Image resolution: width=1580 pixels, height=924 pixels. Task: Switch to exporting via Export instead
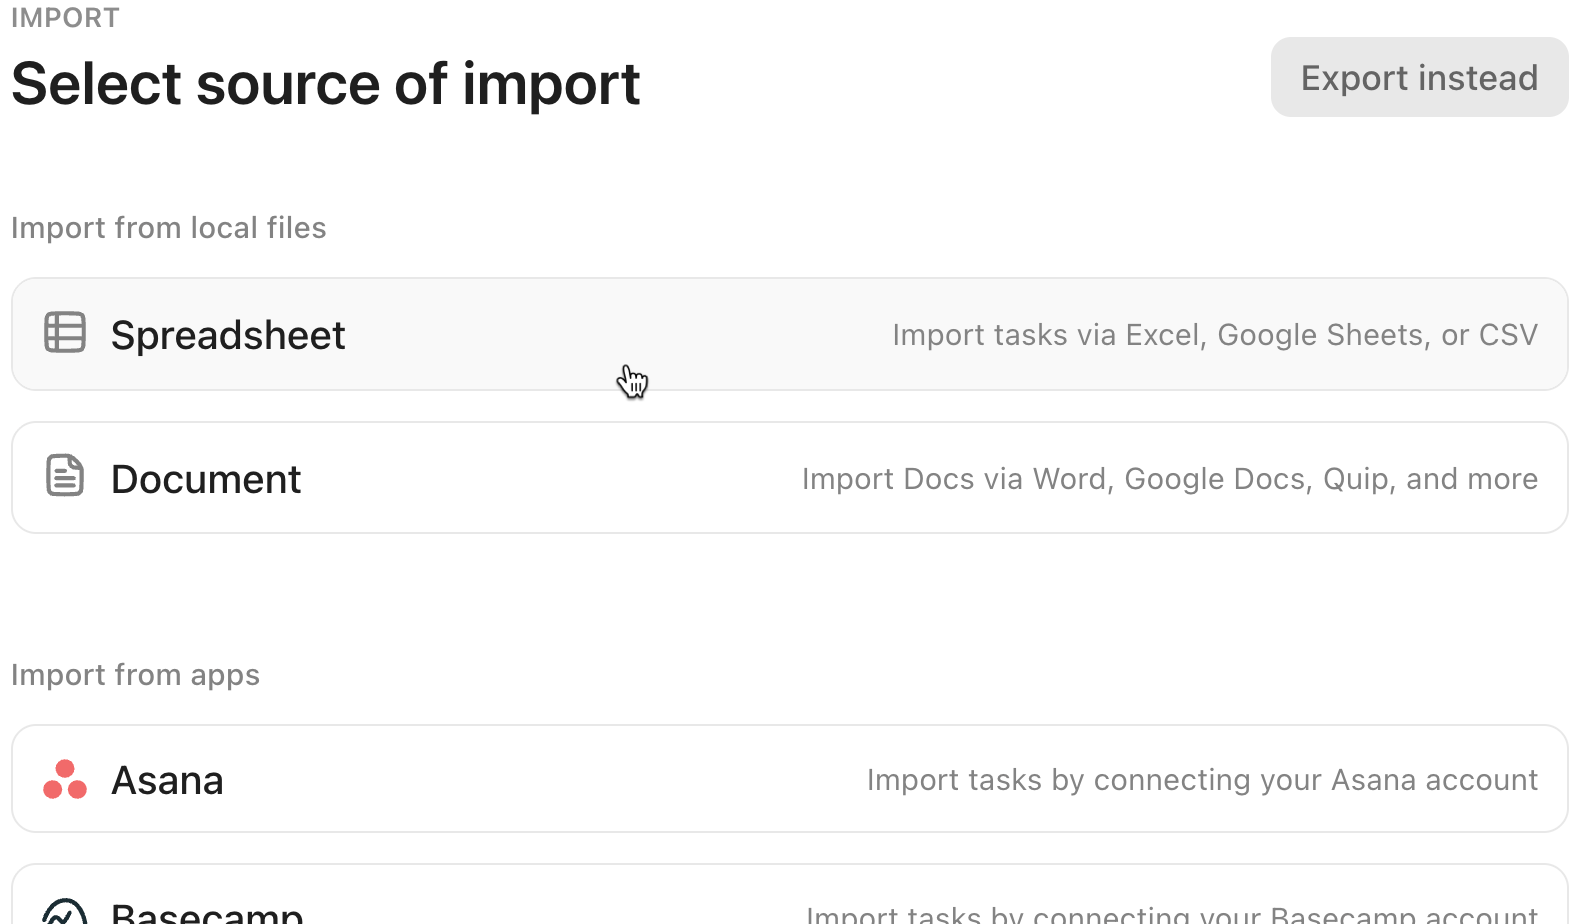(x=1419, y=77)
